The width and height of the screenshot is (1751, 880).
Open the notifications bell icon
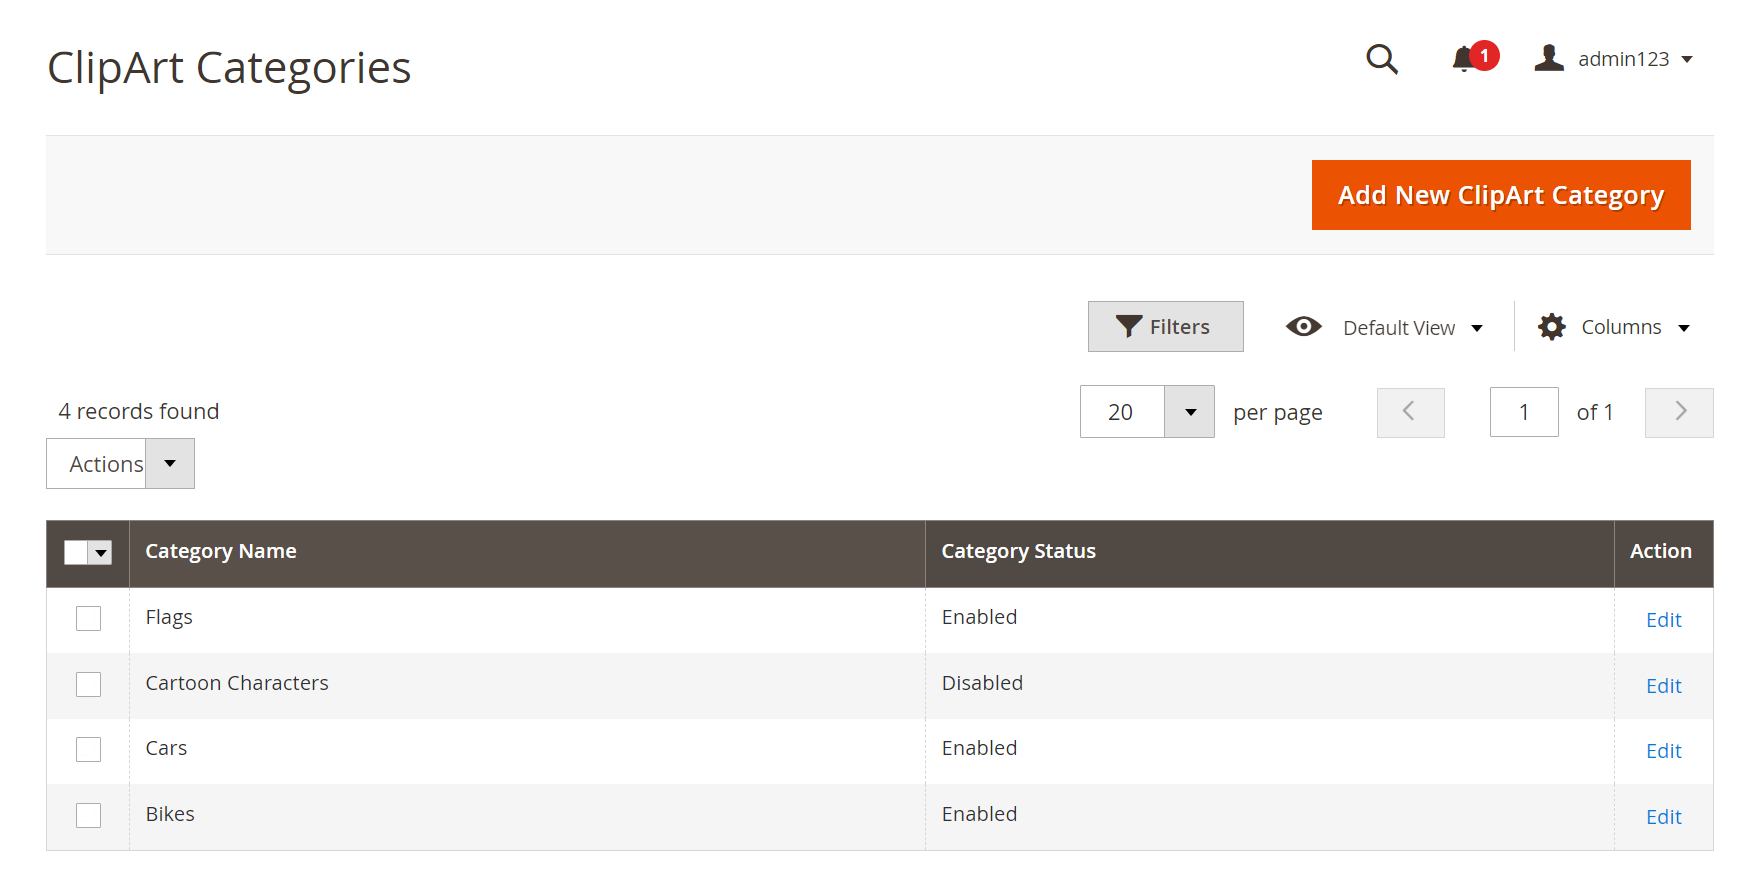[x=1464, y=59]
